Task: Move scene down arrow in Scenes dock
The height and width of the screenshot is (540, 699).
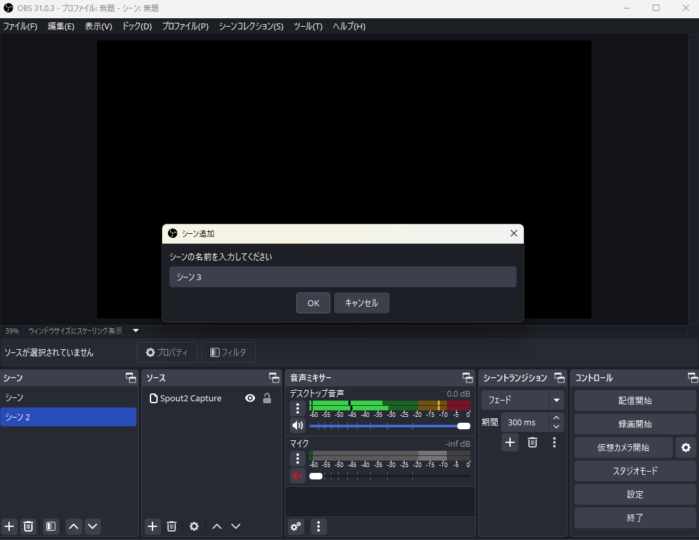Action: [92, 527]
